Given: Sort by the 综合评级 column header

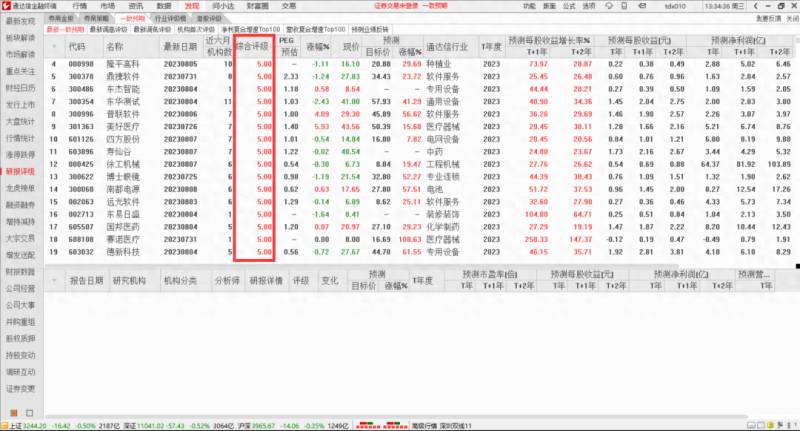Looking at the screenshot, I should click(x=252, y=46).
